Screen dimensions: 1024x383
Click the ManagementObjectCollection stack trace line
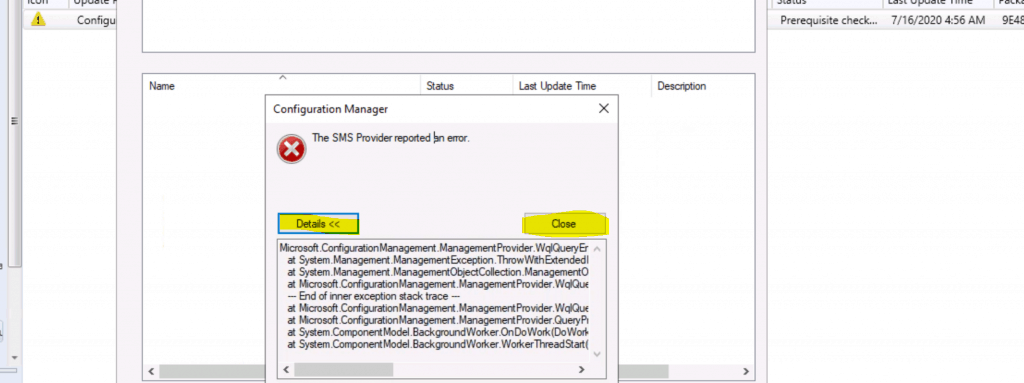(438, 272)
